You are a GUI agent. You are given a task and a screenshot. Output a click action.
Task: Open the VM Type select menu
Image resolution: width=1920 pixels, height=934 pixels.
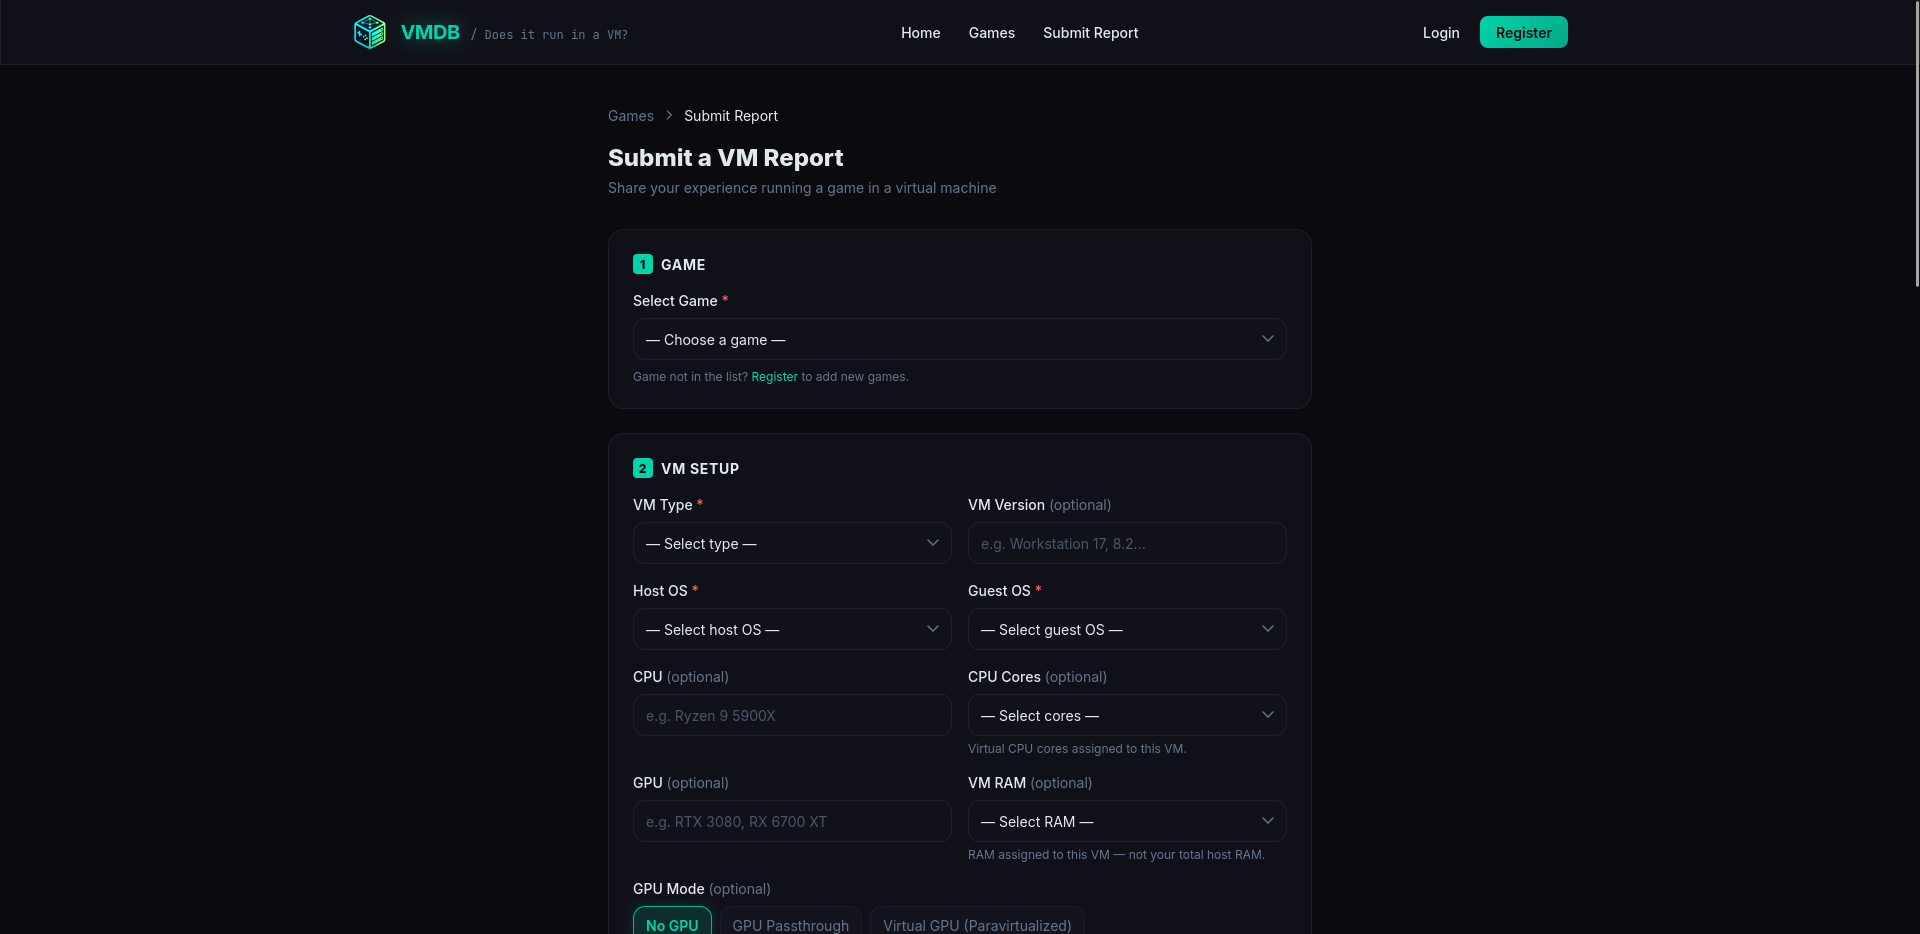(x=791, y=543)
